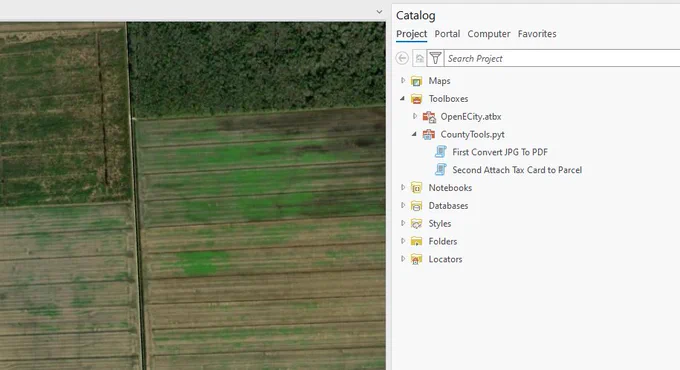The image size is (680, 370).
Task: Open the ribbon collapse chevron above the map
Action: (x=379, y=12)
